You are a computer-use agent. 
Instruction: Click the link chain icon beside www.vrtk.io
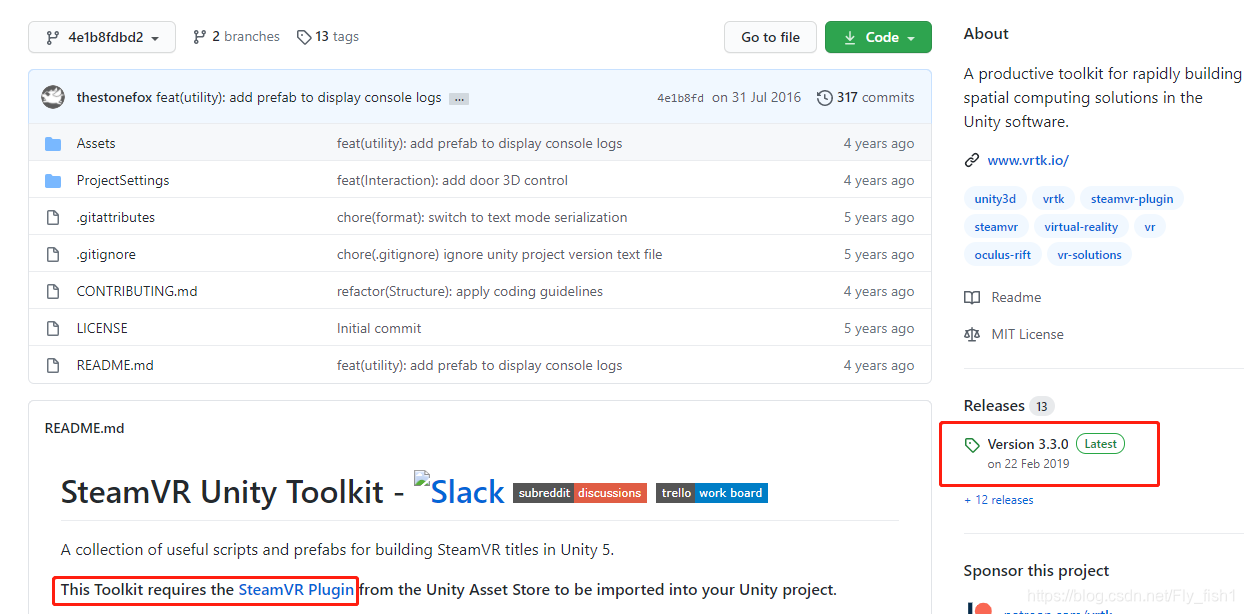[x=972, y=160]
